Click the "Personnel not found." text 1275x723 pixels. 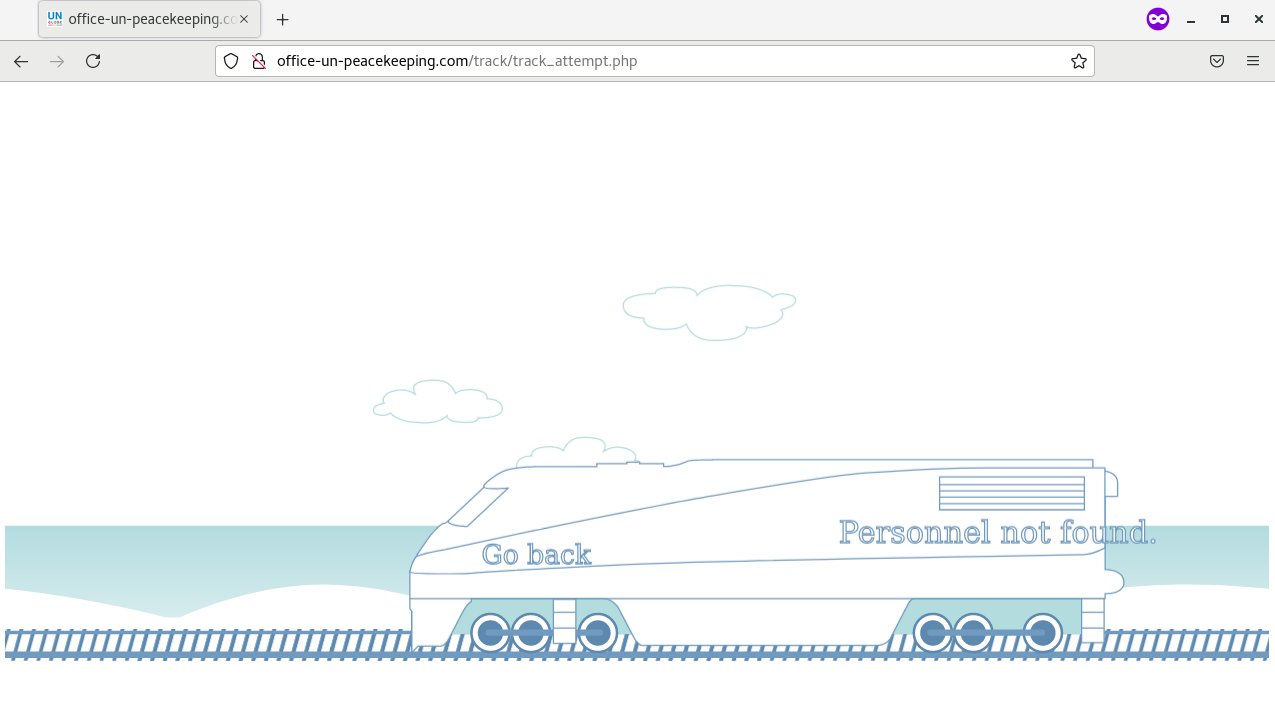[x=997, y=532]
